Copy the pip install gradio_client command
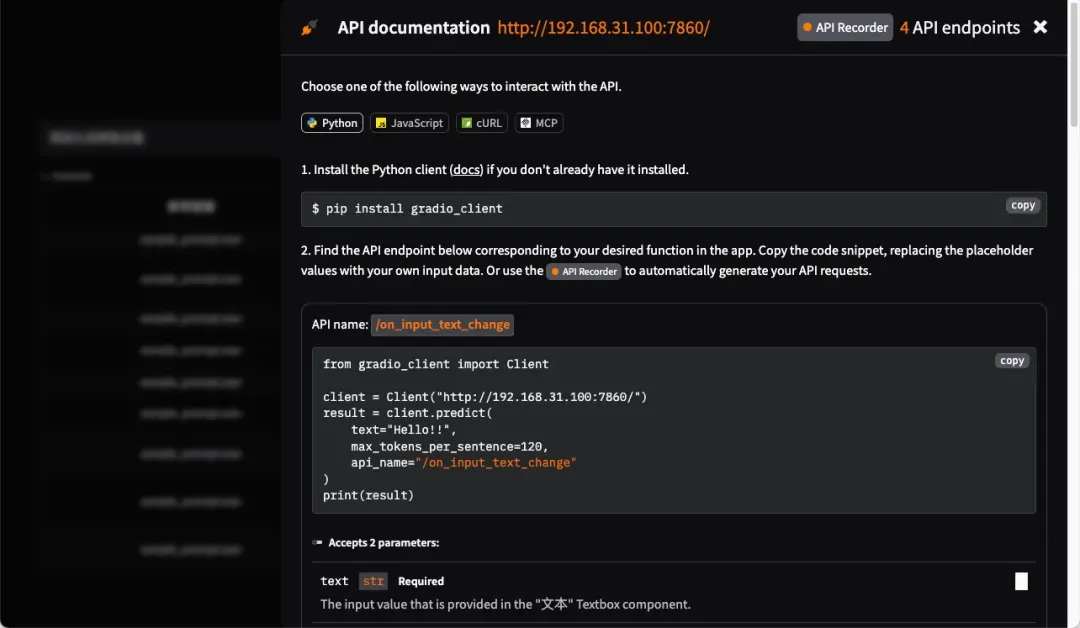 [x=1022, y=205]
